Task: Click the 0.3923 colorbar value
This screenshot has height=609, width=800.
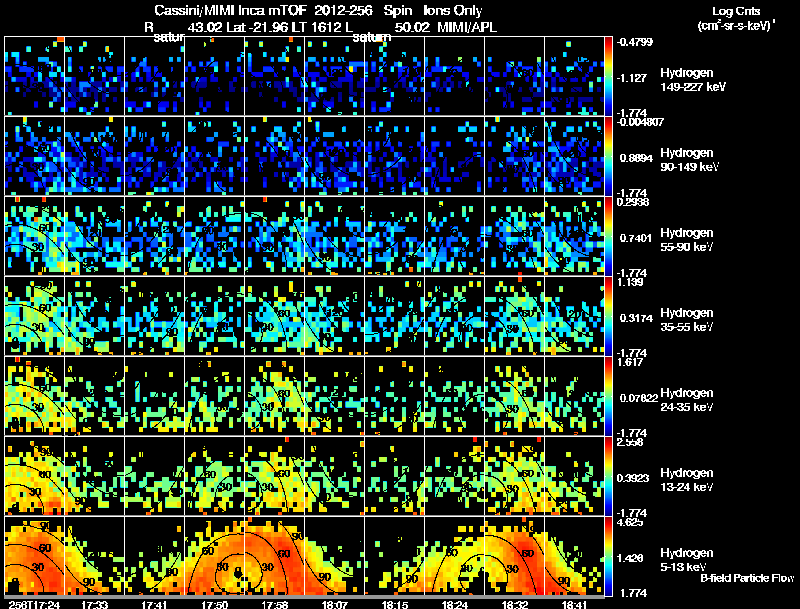Action: pyautogui.click(x=634, y=478)
